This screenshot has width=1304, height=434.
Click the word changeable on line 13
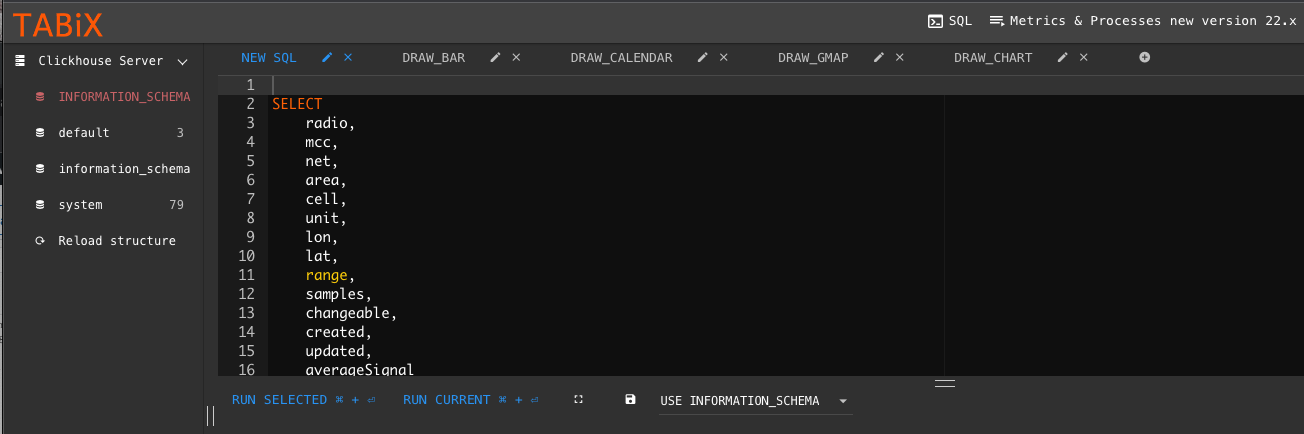click(348, 313)
